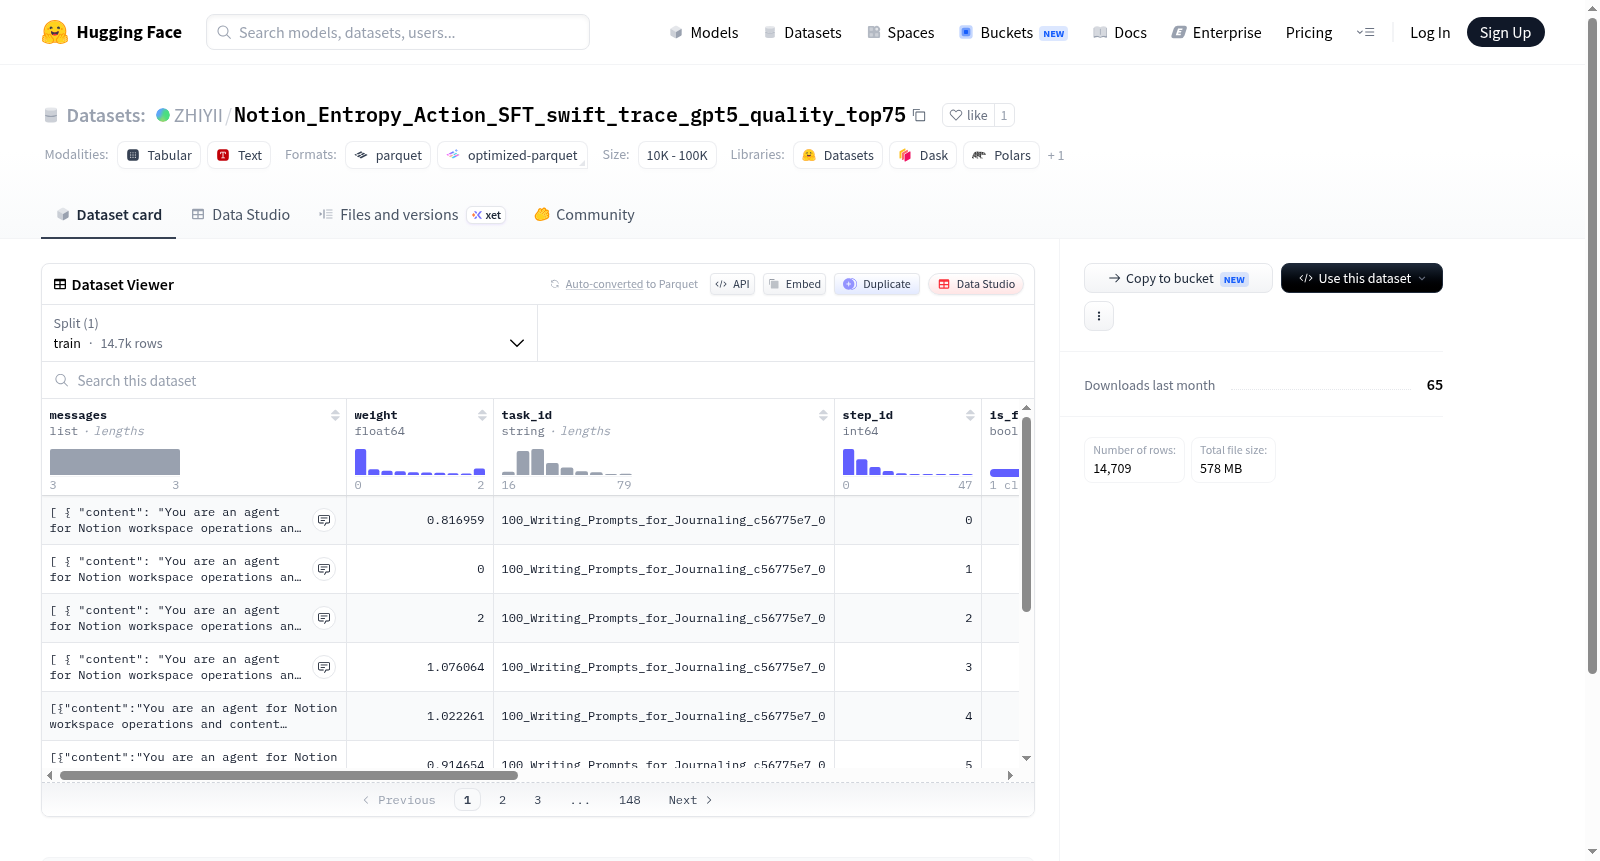Select the Polars library tag
1600x861 pixels.
click(1001, 155)
